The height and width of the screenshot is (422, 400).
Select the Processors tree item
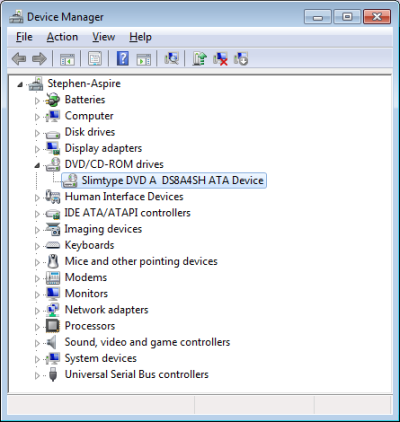[x=90, y=326]
